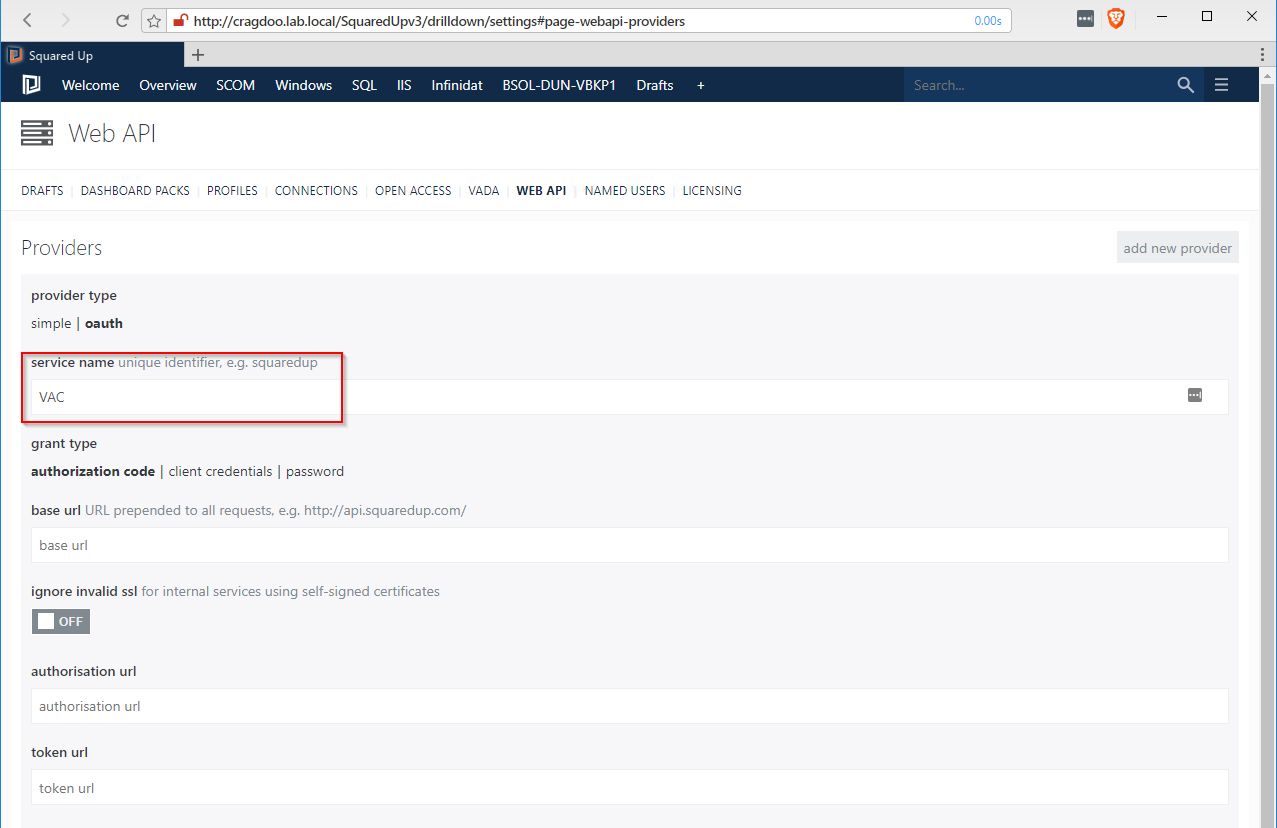Image resolution: width=1277 pixels, height=828 pixels.
Task: Click the authorisation url input field
Action: click(x=629, y=706)
